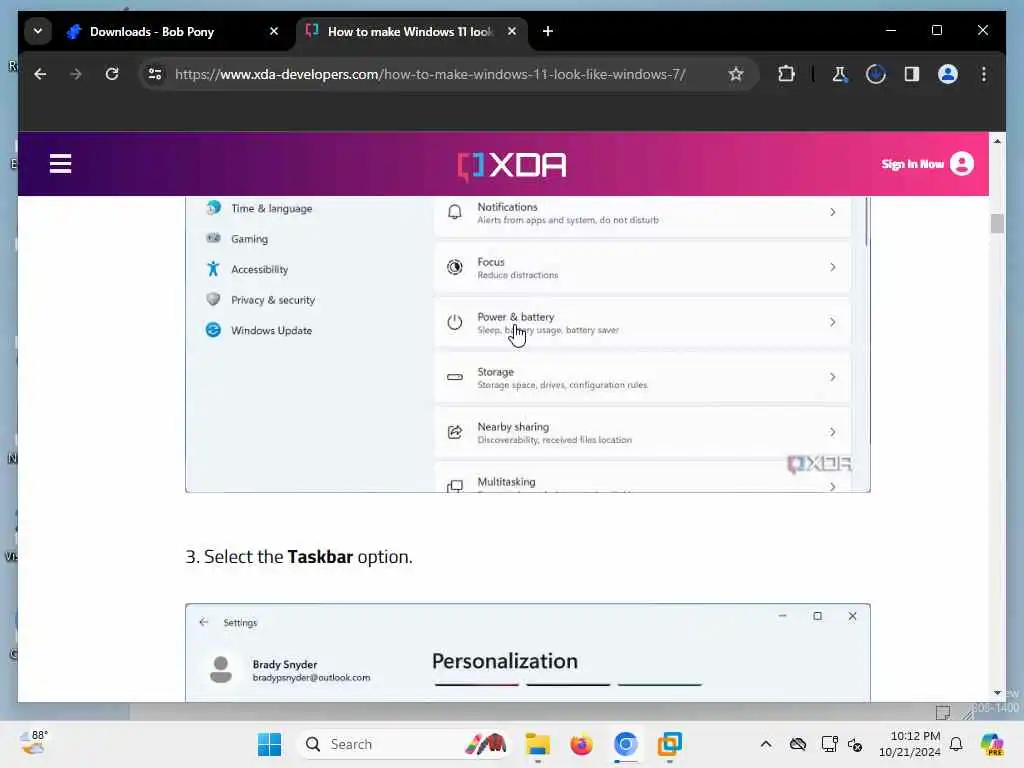Click the circular extension icon in toolbar
This screenshot has width=1024, height=768.
click(876, 74)
